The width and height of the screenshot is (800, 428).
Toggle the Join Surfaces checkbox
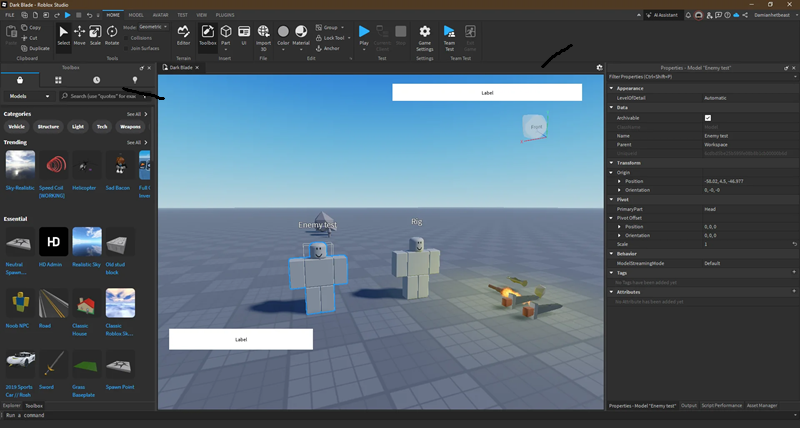point(126,48)
